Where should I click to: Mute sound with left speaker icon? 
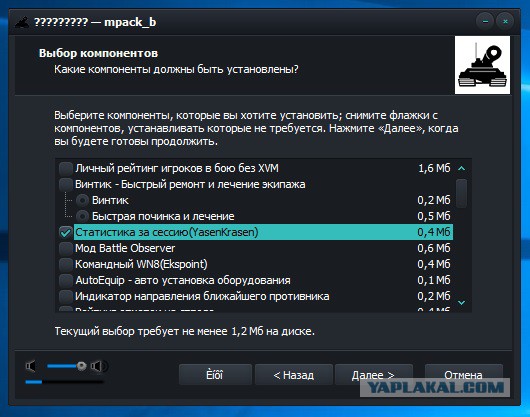pyautogui.click(x=31, y=366)
